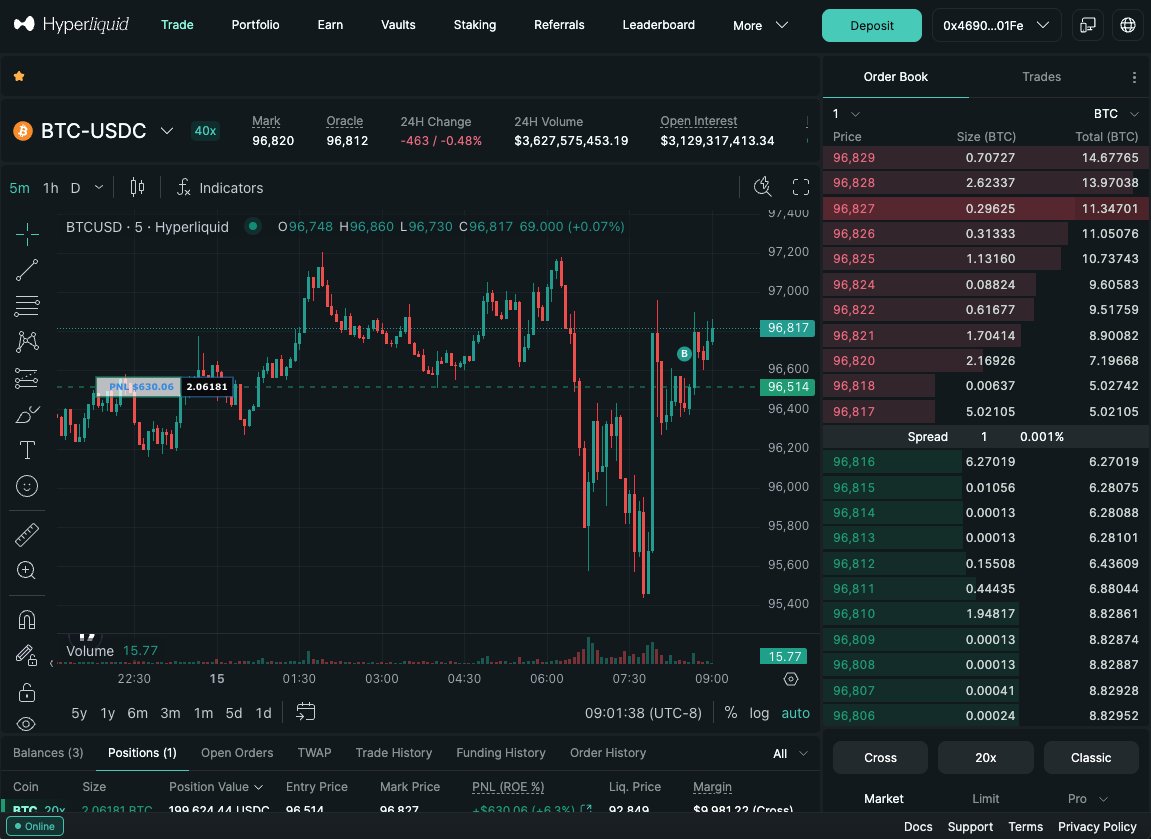Toggle auto scale on chart
Viewport: 1151px width, 839px height.
click(x=795, y=713)
